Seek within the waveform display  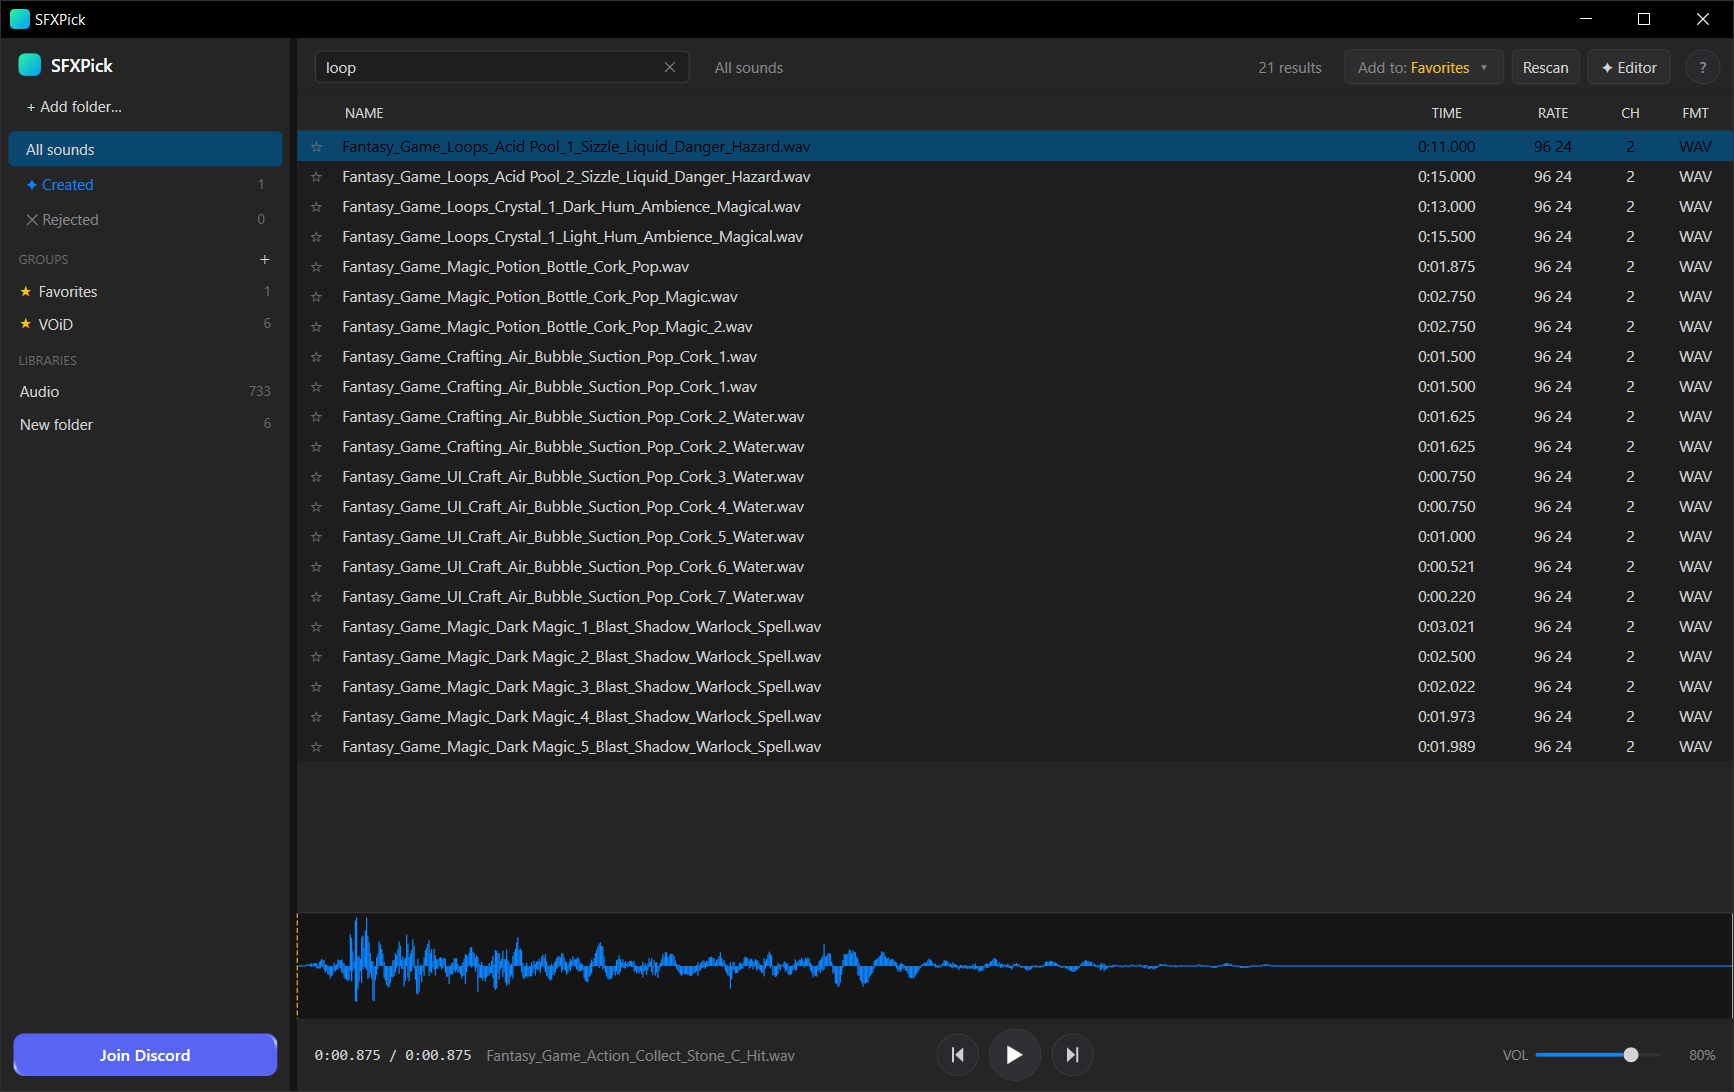tap(1014, 966)
